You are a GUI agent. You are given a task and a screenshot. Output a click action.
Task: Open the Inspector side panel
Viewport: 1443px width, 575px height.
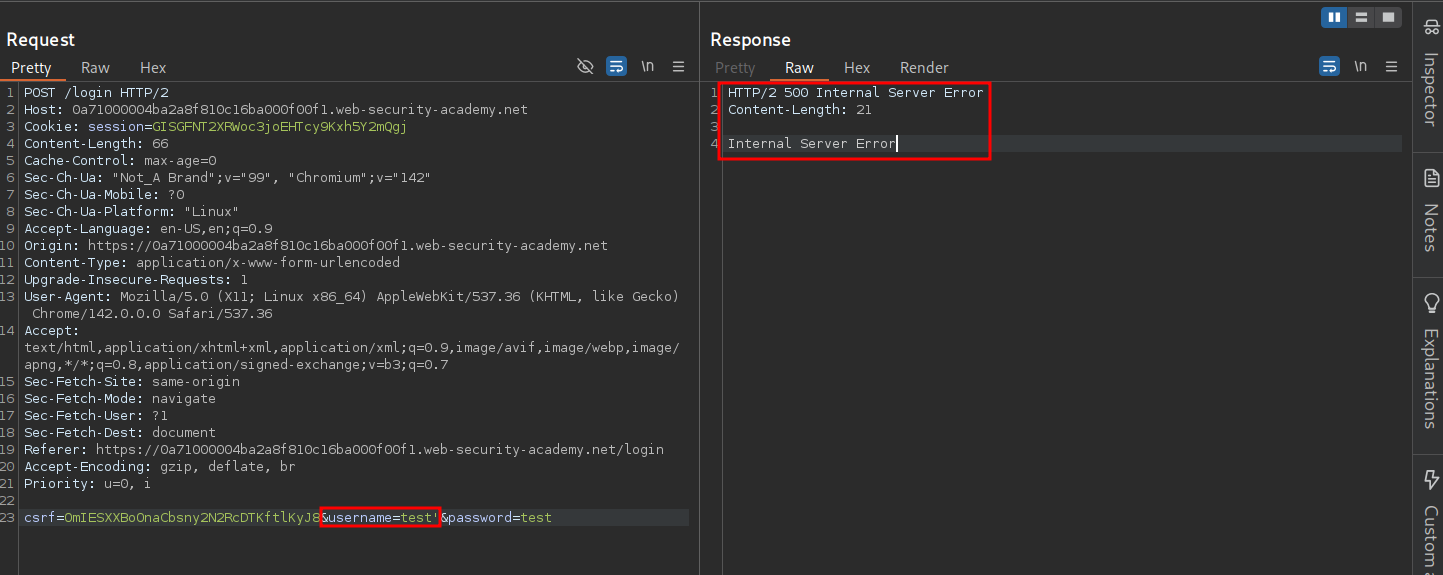pyautogui.click(x=1429, y=75)
